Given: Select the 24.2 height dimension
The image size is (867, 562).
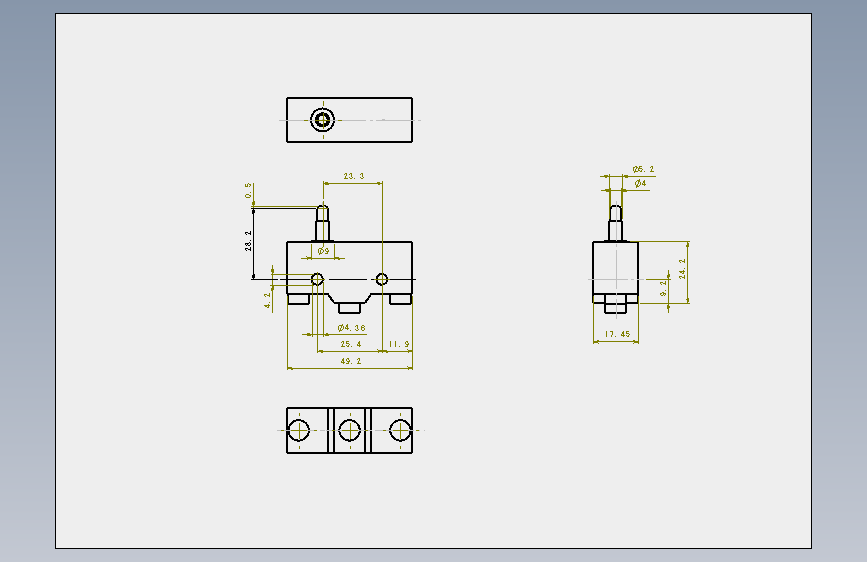Looking at the screenshot, I should [682, 268].
